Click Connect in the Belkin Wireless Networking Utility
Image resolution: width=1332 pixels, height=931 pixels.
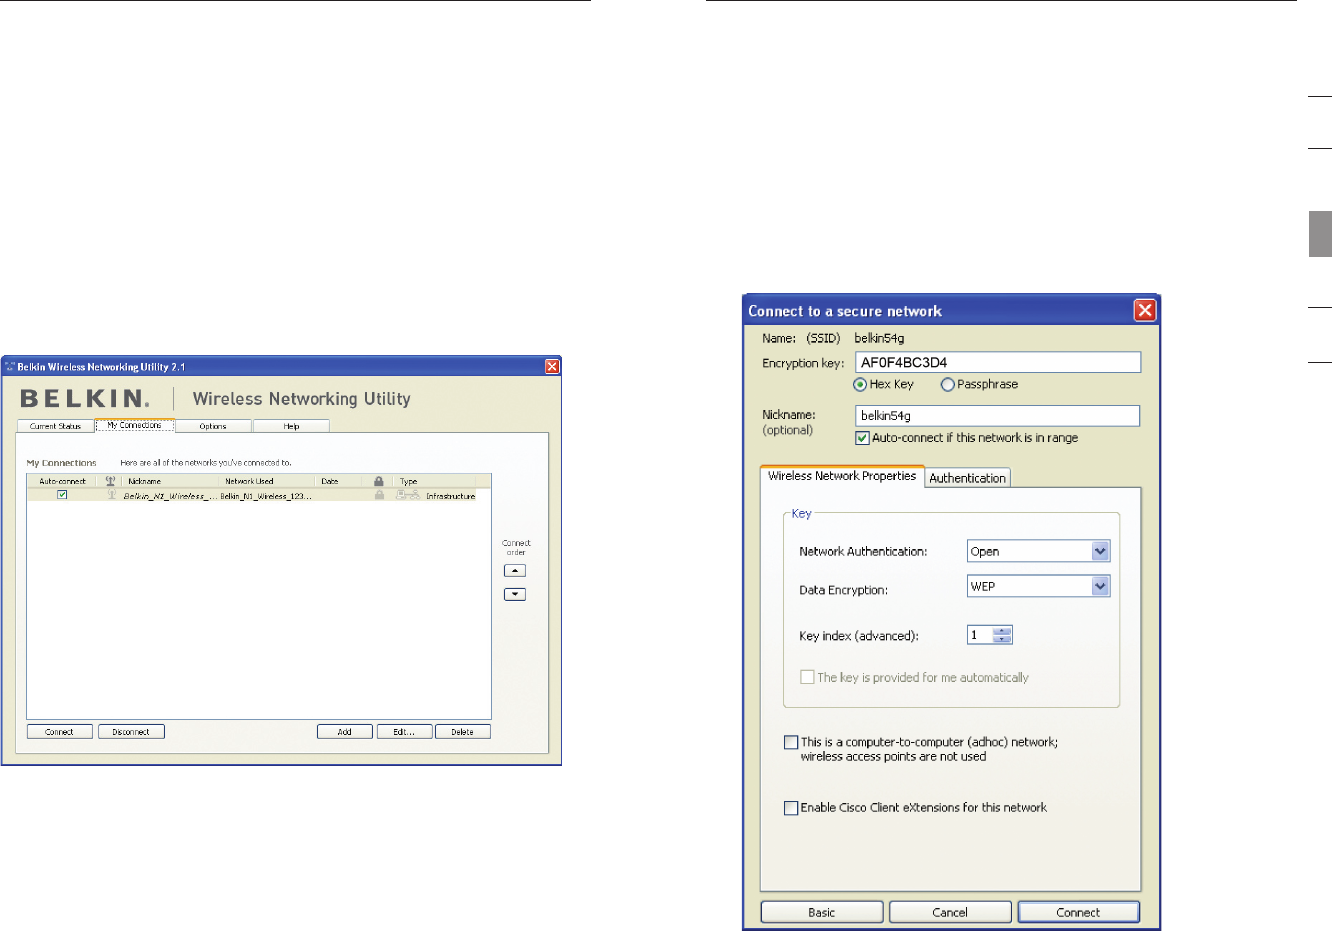tap(59, 732)
